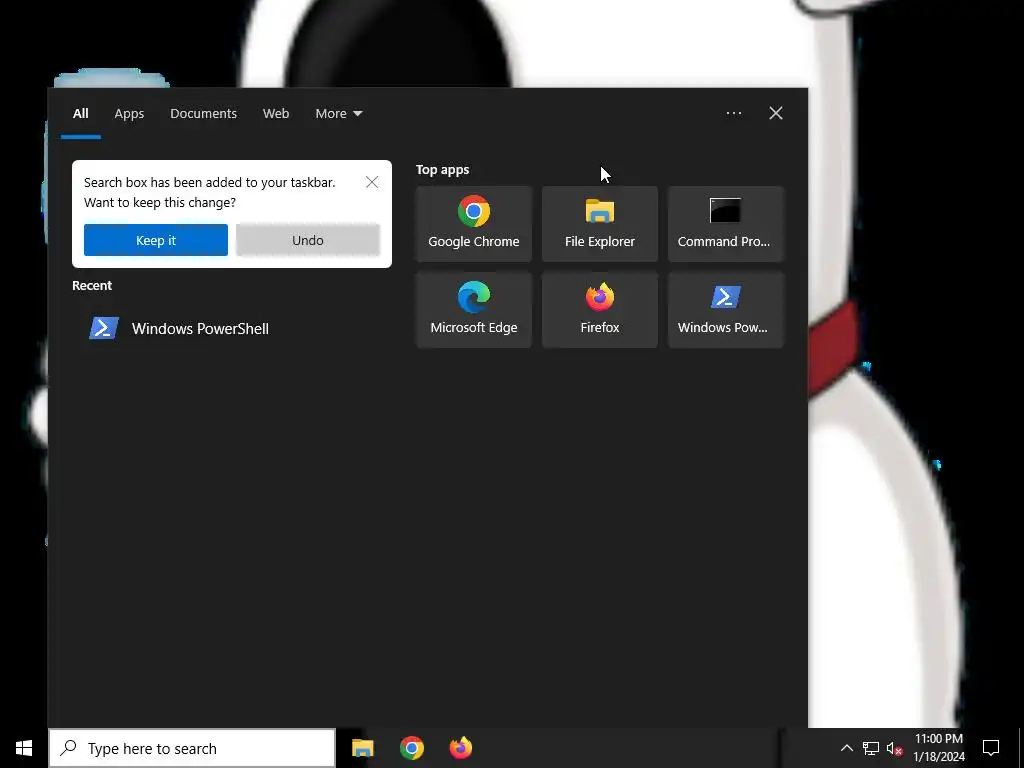
Task: Open Windows PowerShell tile in Top apps
Action: coord(726,310)
